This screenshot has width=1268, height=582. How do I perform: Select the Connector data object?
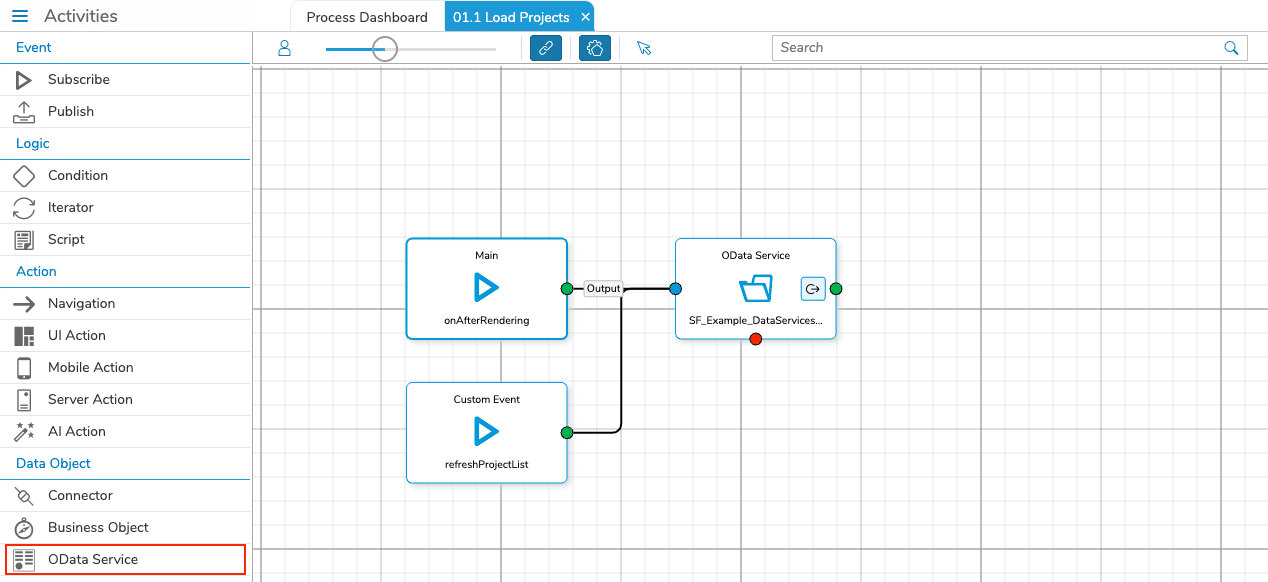(x=80, y=495)
